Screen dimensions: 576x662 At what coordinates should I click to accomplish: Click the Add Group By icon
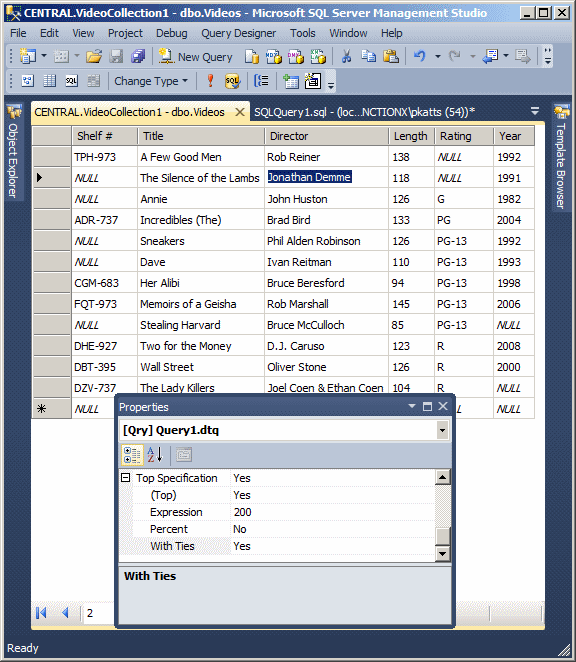(261, 81)
